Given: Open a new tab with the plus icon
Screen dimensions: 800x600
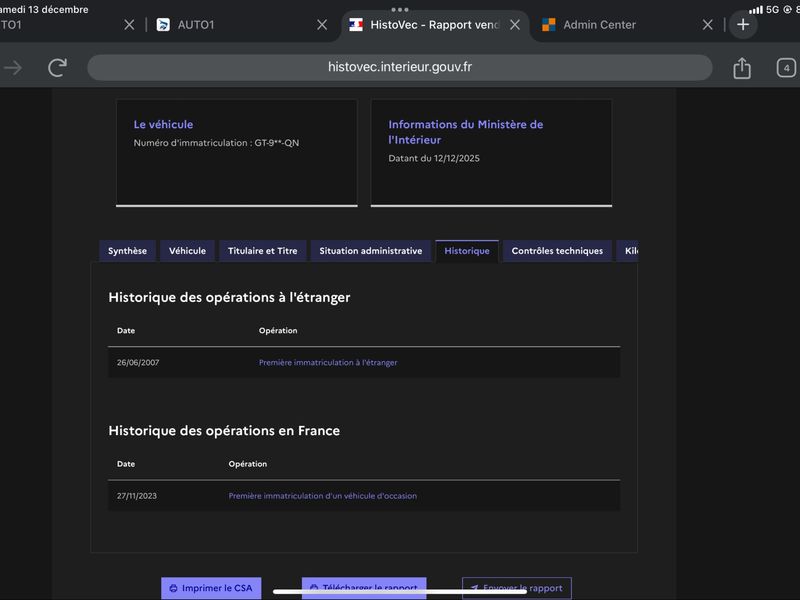Looking at the screenshot, I should (x=743, y=25).
